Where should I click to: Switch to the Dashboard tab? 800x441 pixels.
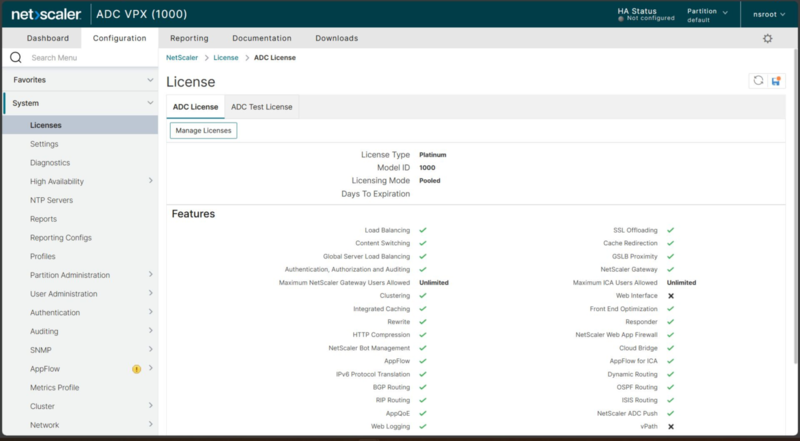click(47, 38)
